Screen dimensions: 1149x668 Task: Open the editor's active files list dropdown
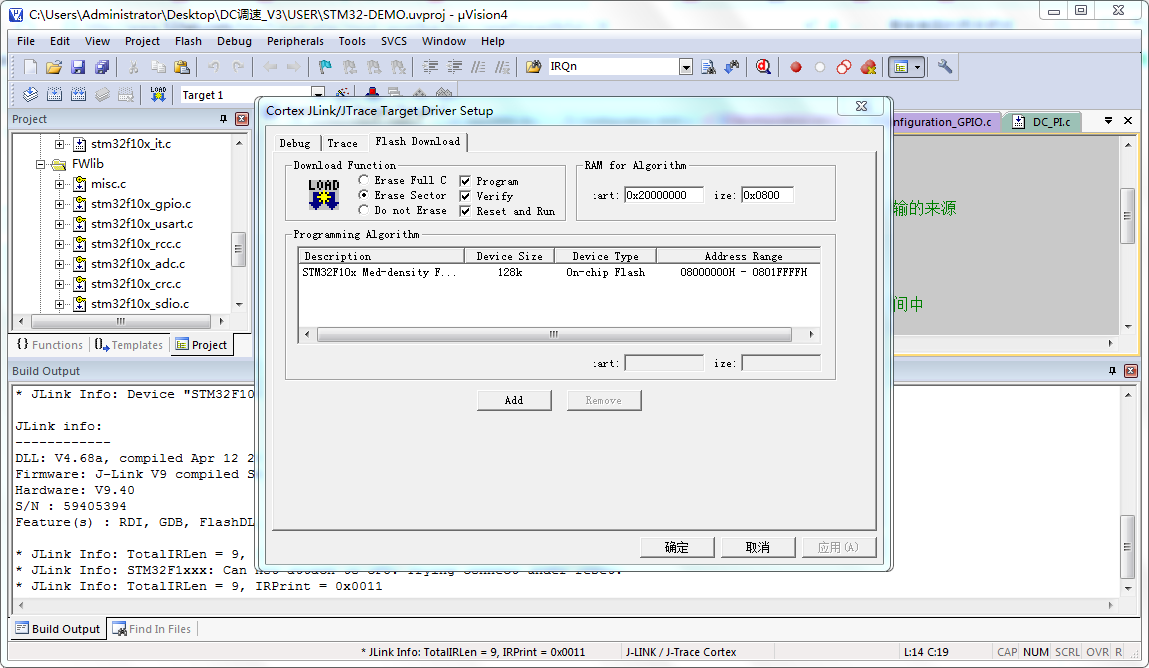[1108, 121]
